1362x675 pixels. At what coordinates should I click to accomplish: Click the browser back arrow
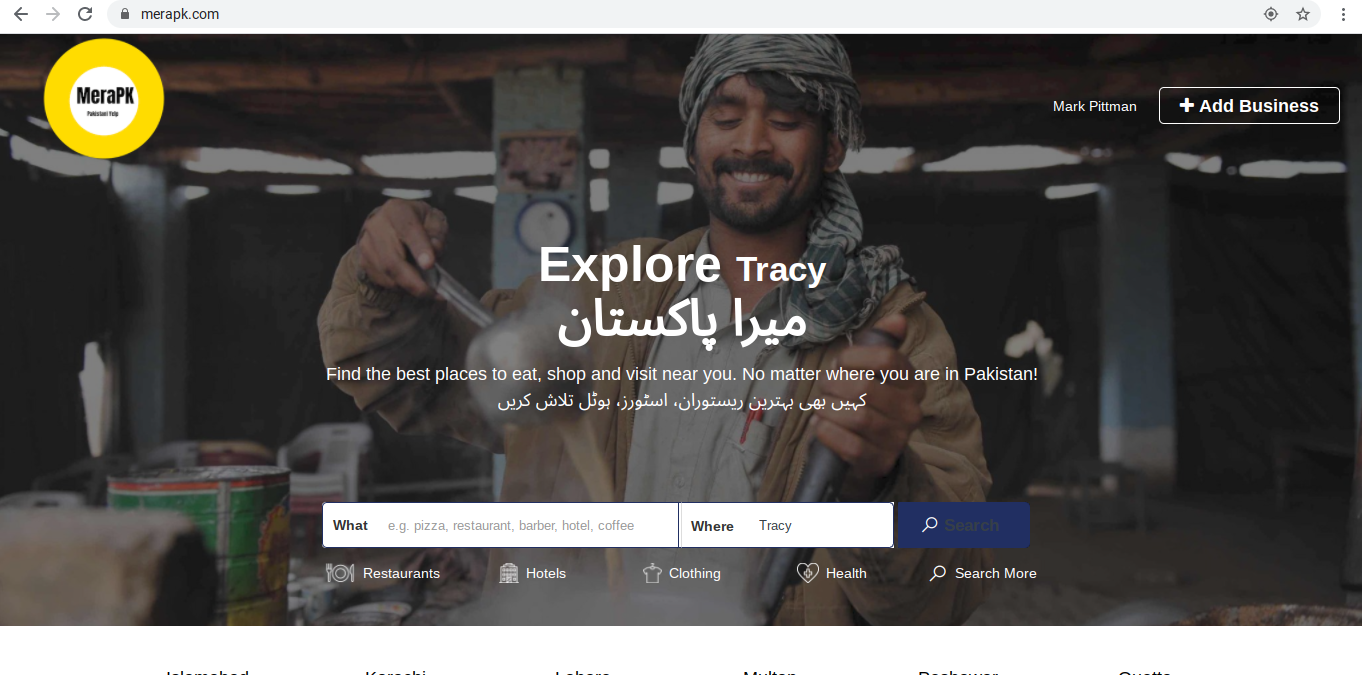[20, 14]
